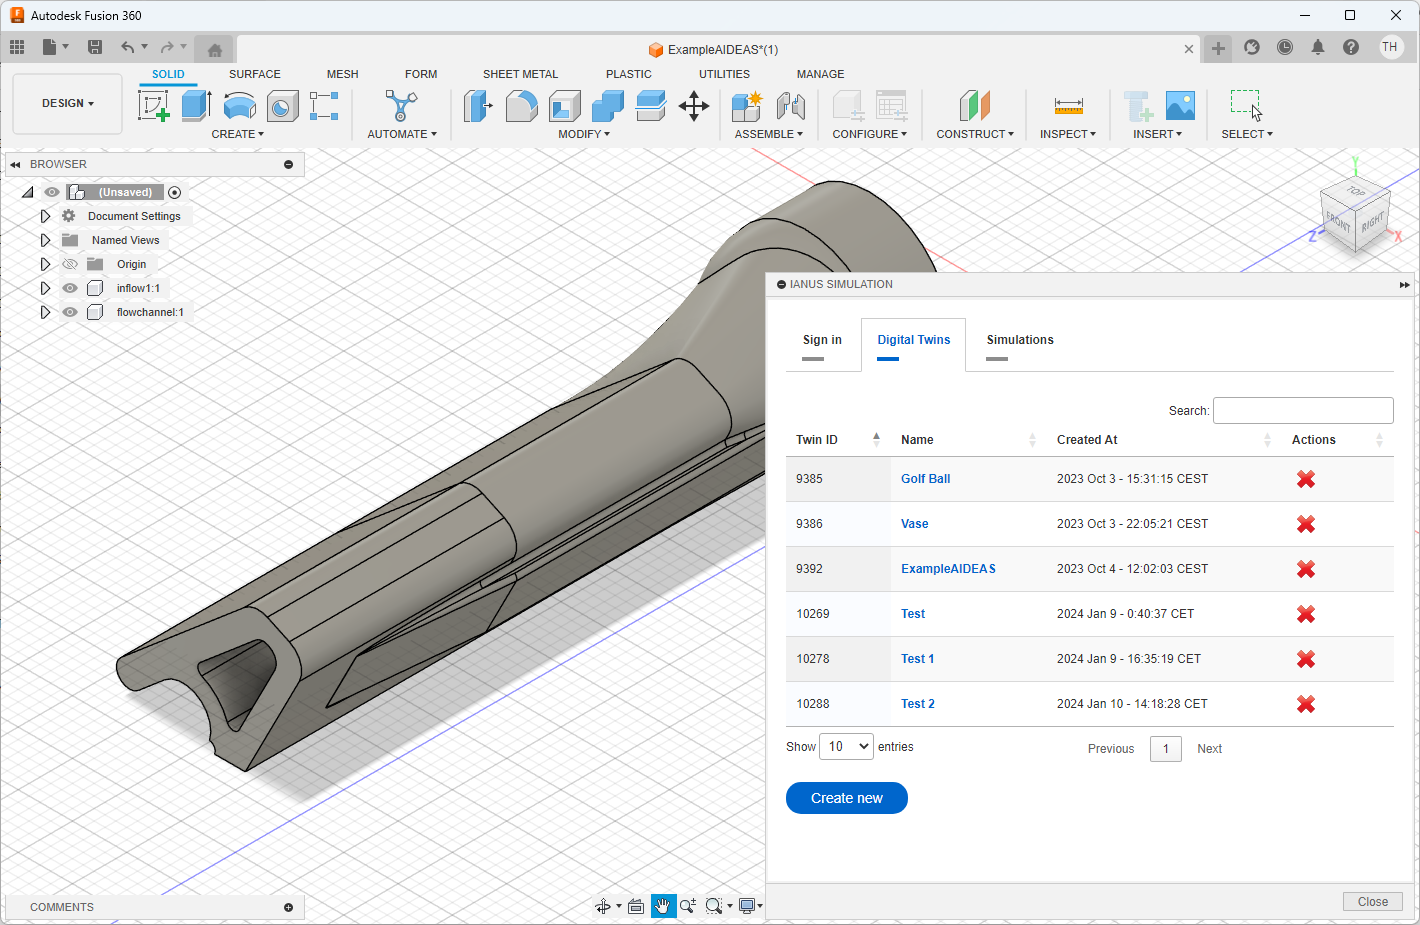Viewport: 1420px width, 925px height.
Task: Toggle visibility of flowchannel1:1
Action: 70,312
